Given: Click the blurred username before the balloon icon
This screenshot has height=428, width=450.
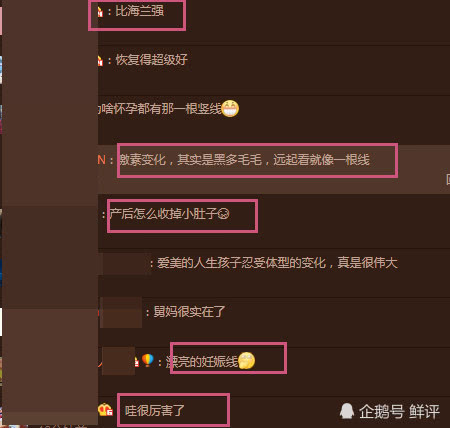Looking at the screenshot, I should click(x=118, y=361).
